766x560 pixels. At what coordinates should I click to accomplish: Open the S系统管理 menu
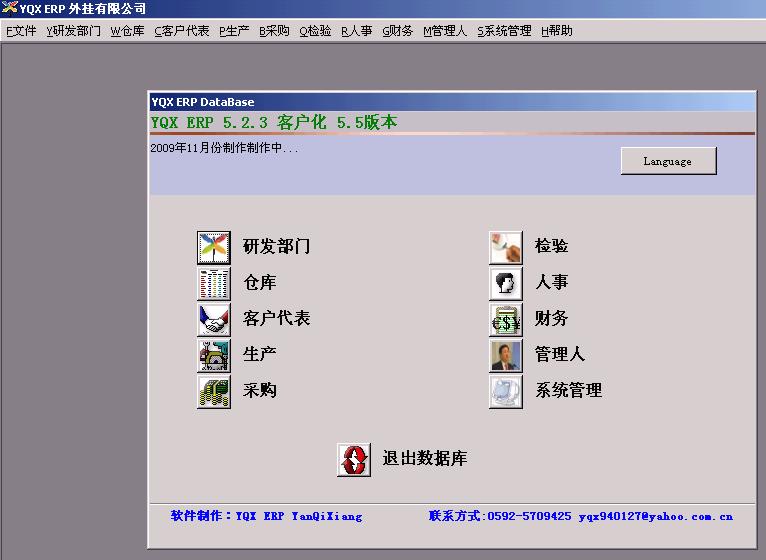(504, 31)
